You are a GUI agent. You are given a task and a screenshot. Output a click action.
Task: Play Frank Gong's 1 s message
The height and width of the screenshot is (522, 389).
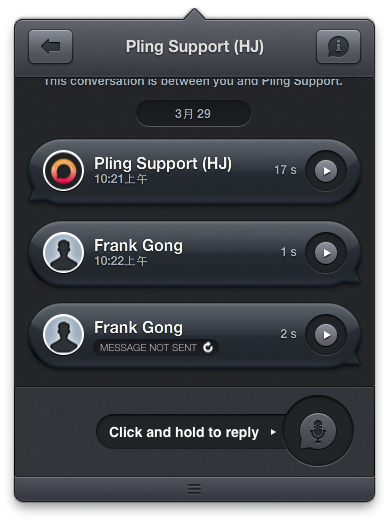click(x=326, y=253)
